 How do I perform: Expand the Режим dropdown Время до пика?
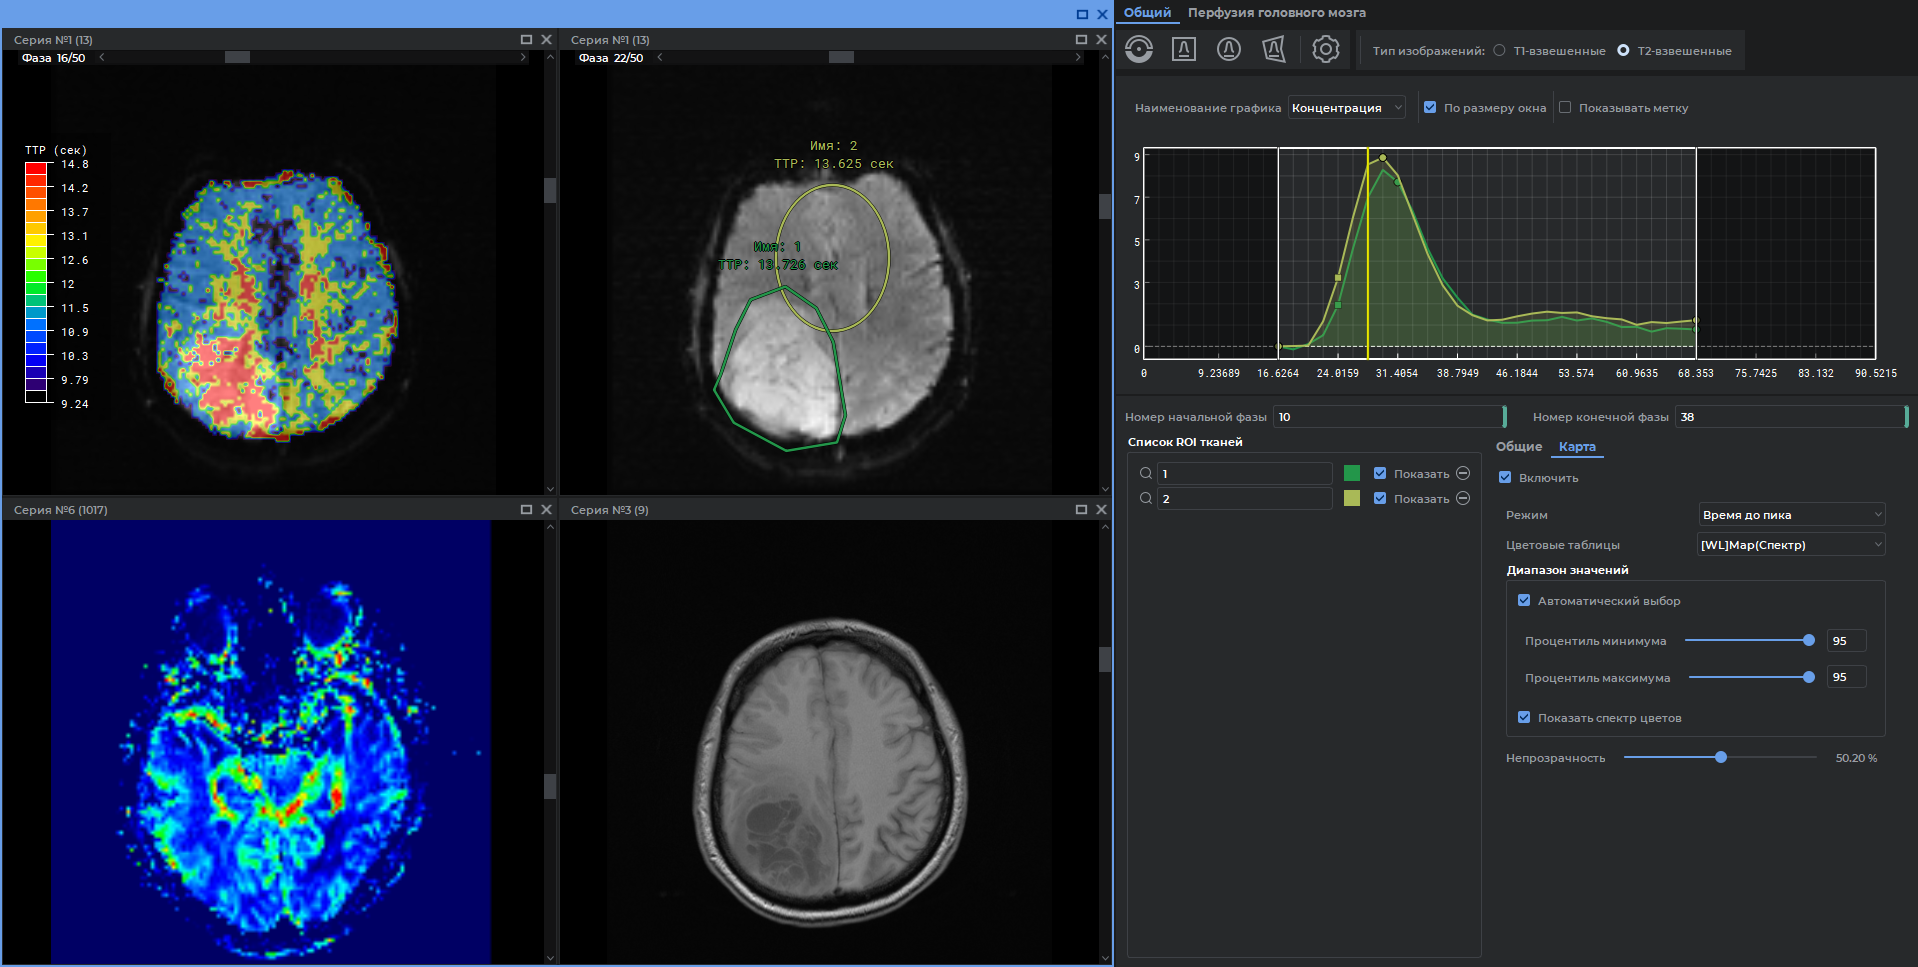click(x=1791, y=515)
